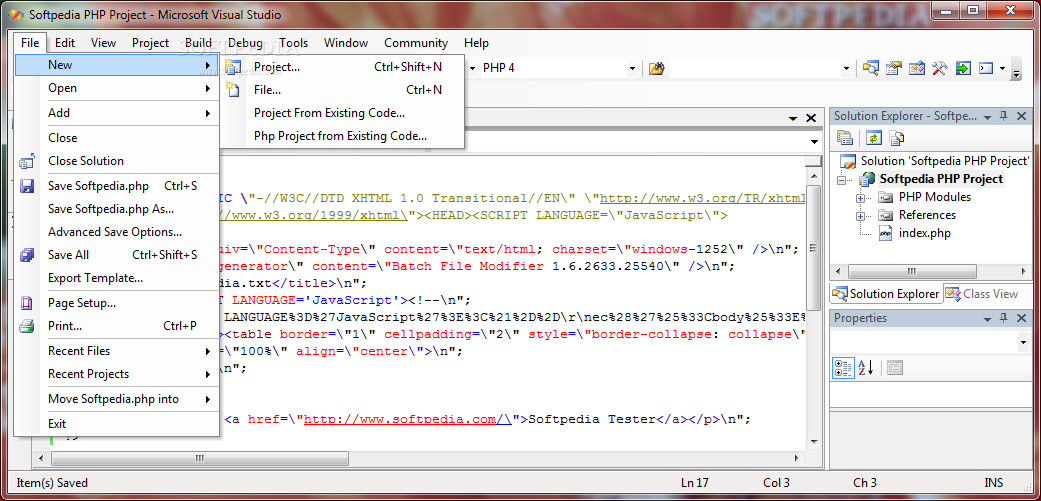This screenshot has width=1041, height=501.
Task: Open the editor members navigation dropdown
Action: pyautogui.click(x=815, y=141)
